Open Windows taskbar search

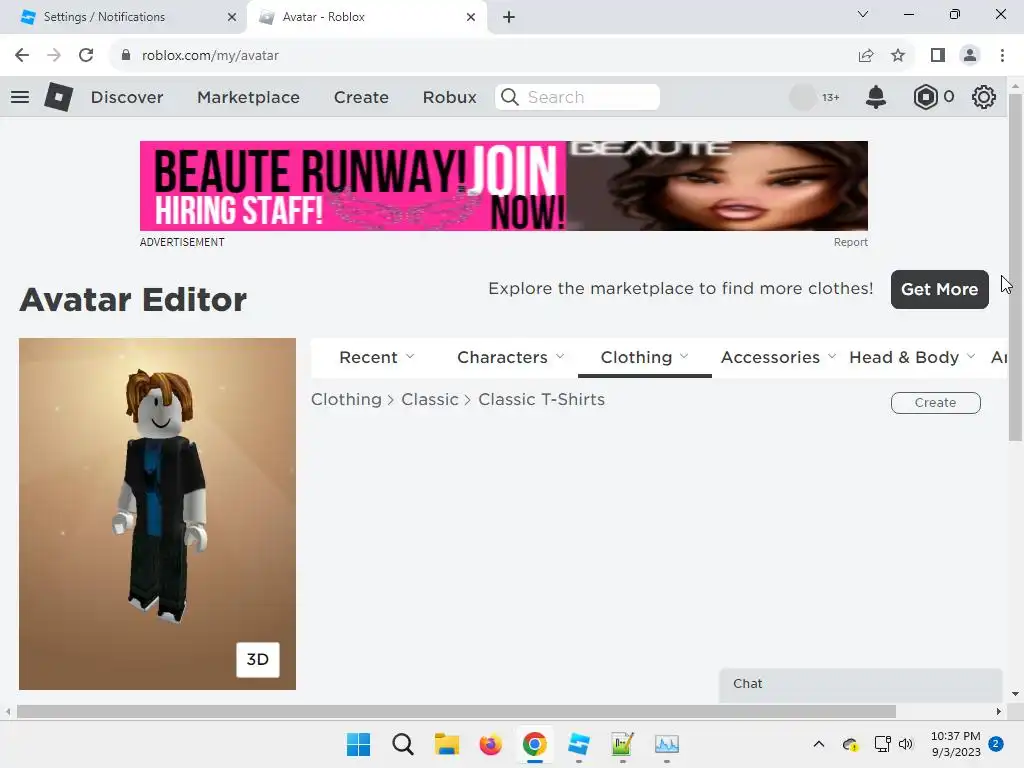point(403,744)
